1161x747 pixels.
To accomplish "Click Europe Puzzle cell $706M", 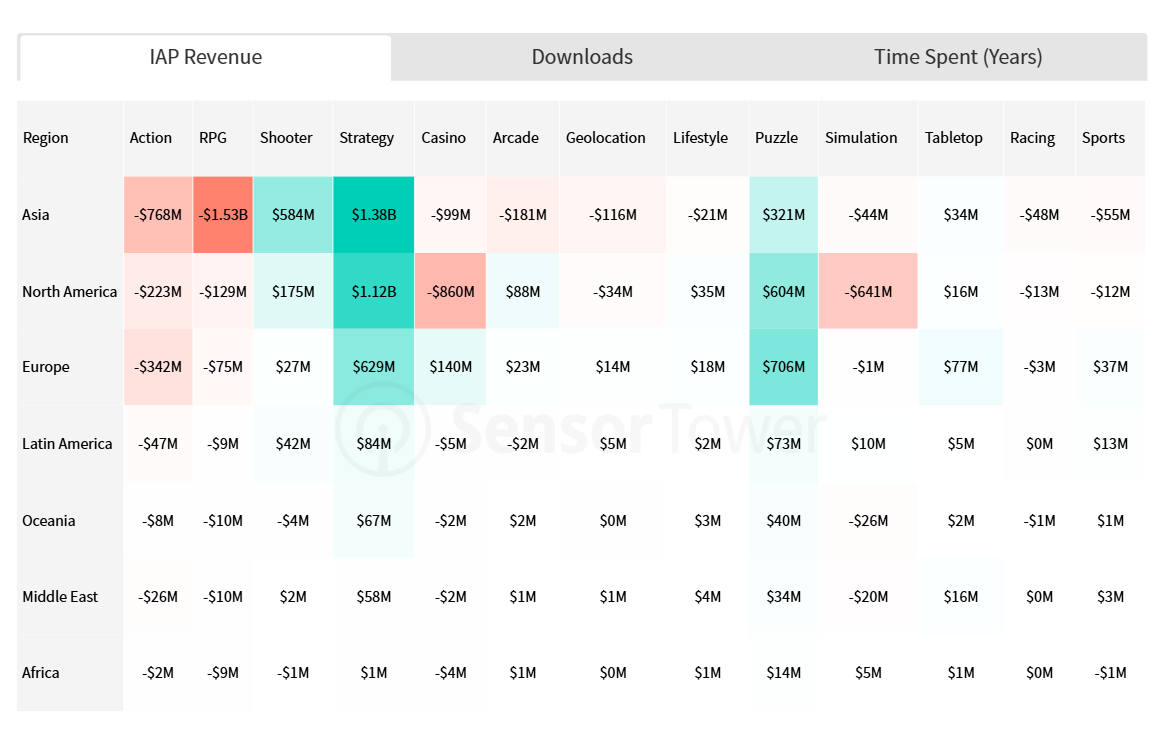I will (783, 367).
